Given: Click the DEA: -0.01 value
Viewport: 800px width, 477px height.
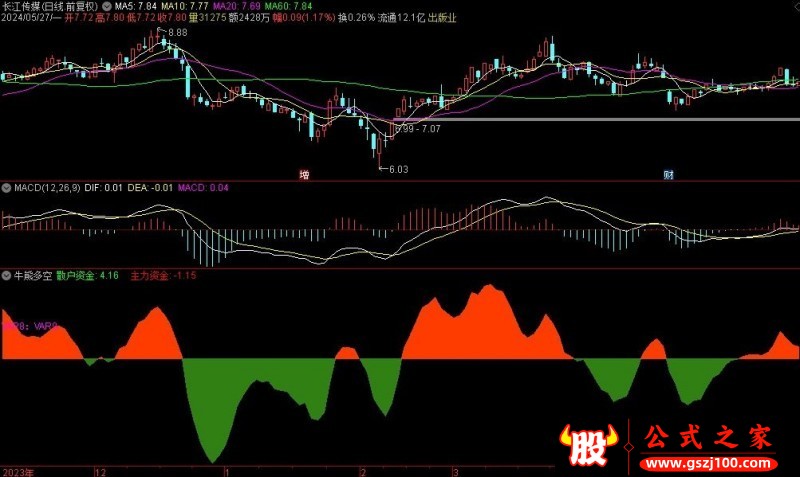Looking at the screenshot, I should [150, 188].
